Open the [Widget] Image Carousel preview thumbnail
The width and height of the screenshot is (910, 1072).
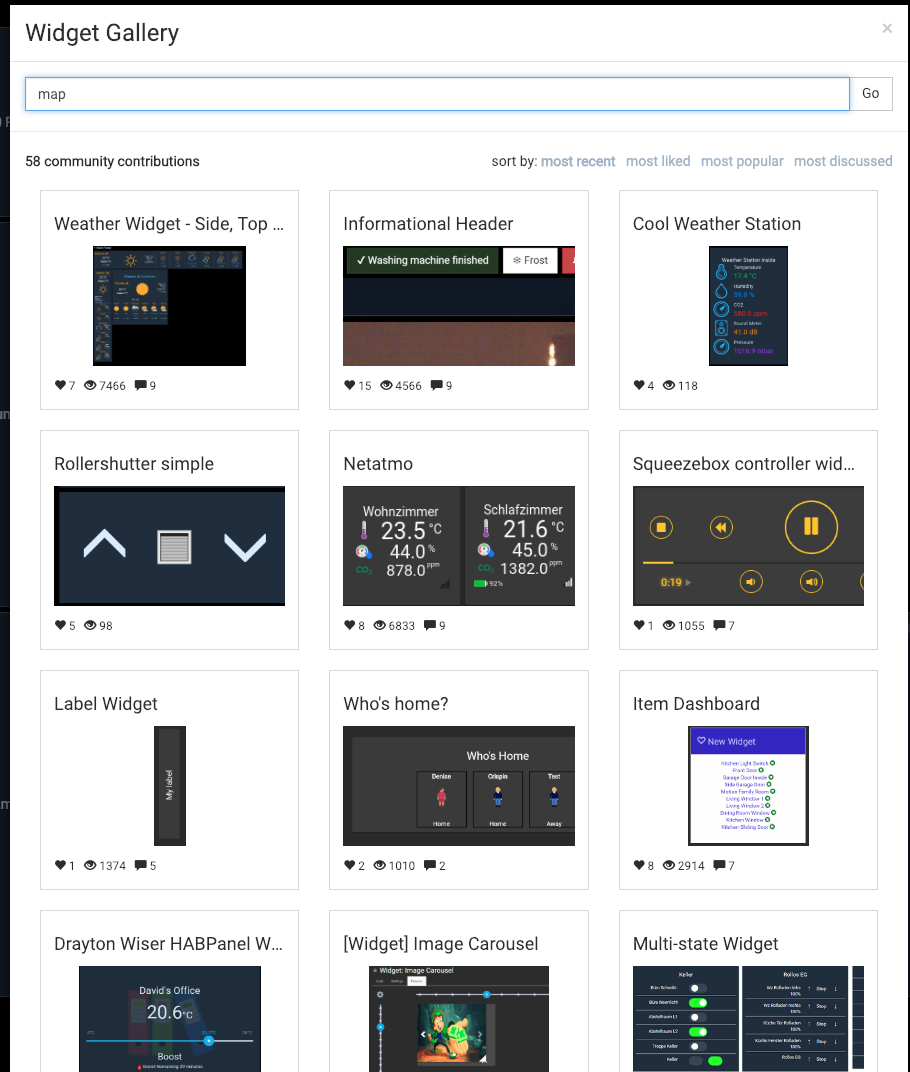click(458, 1019)
